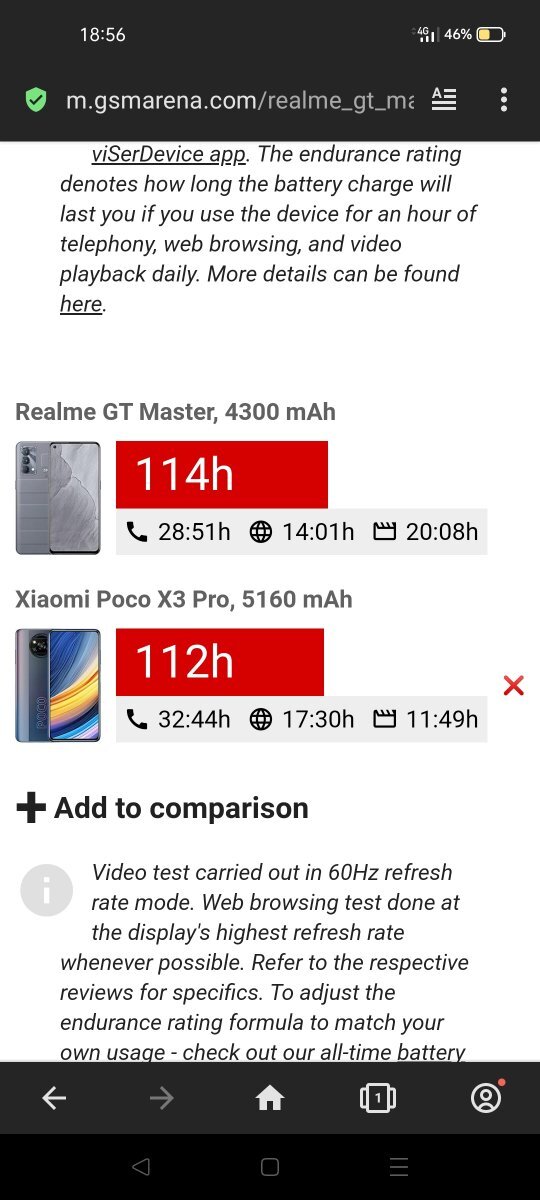Follow the 'here' details link
The height and width of the screenshot is (1200, 540).
point(81,304)
